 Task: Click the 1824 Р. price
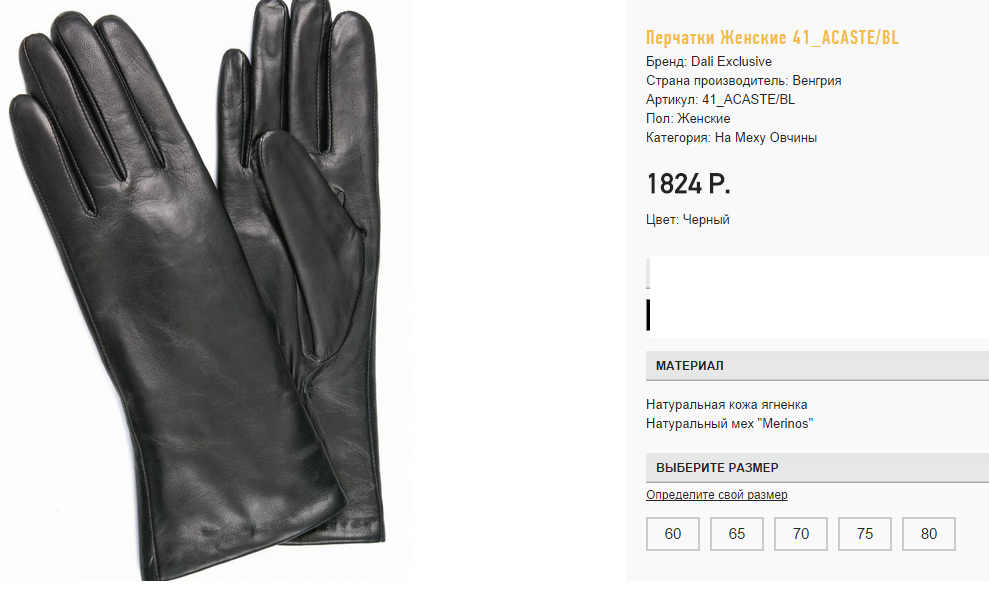click(x=688, y=184)
